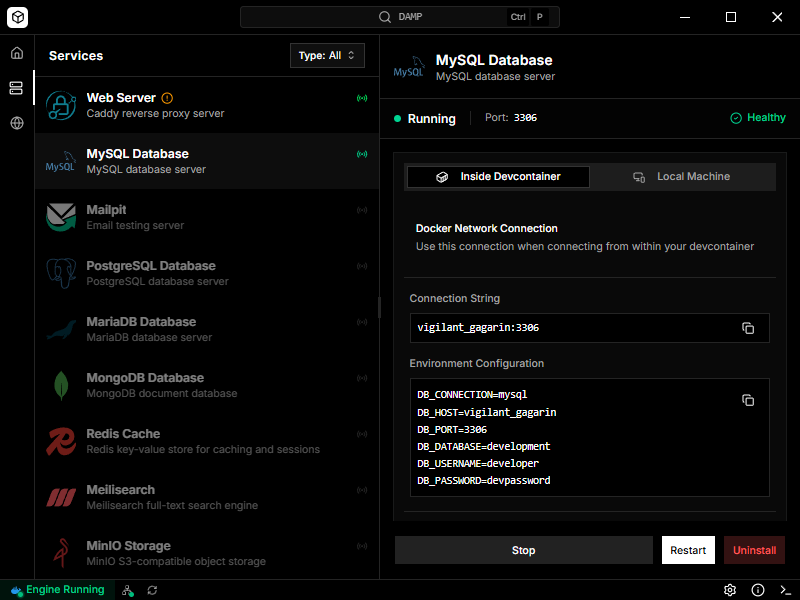Click the DAMP search bar
The image size is (800, 600).
click(398, 17)
